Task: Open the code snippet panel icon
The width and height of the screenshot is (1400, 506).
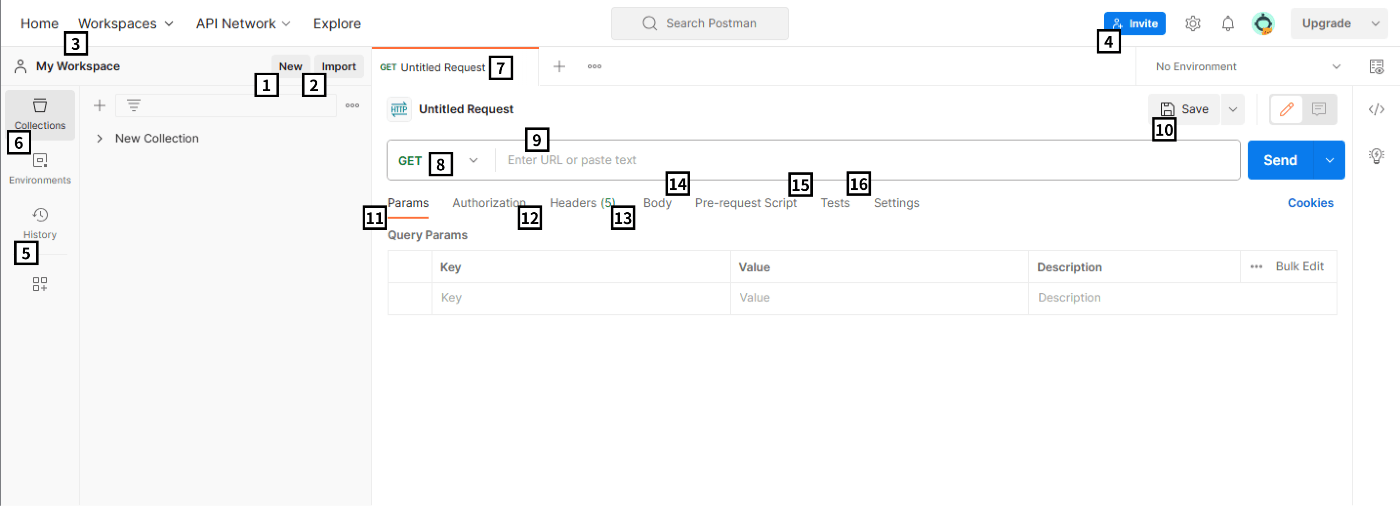Action: (1376, 109)
